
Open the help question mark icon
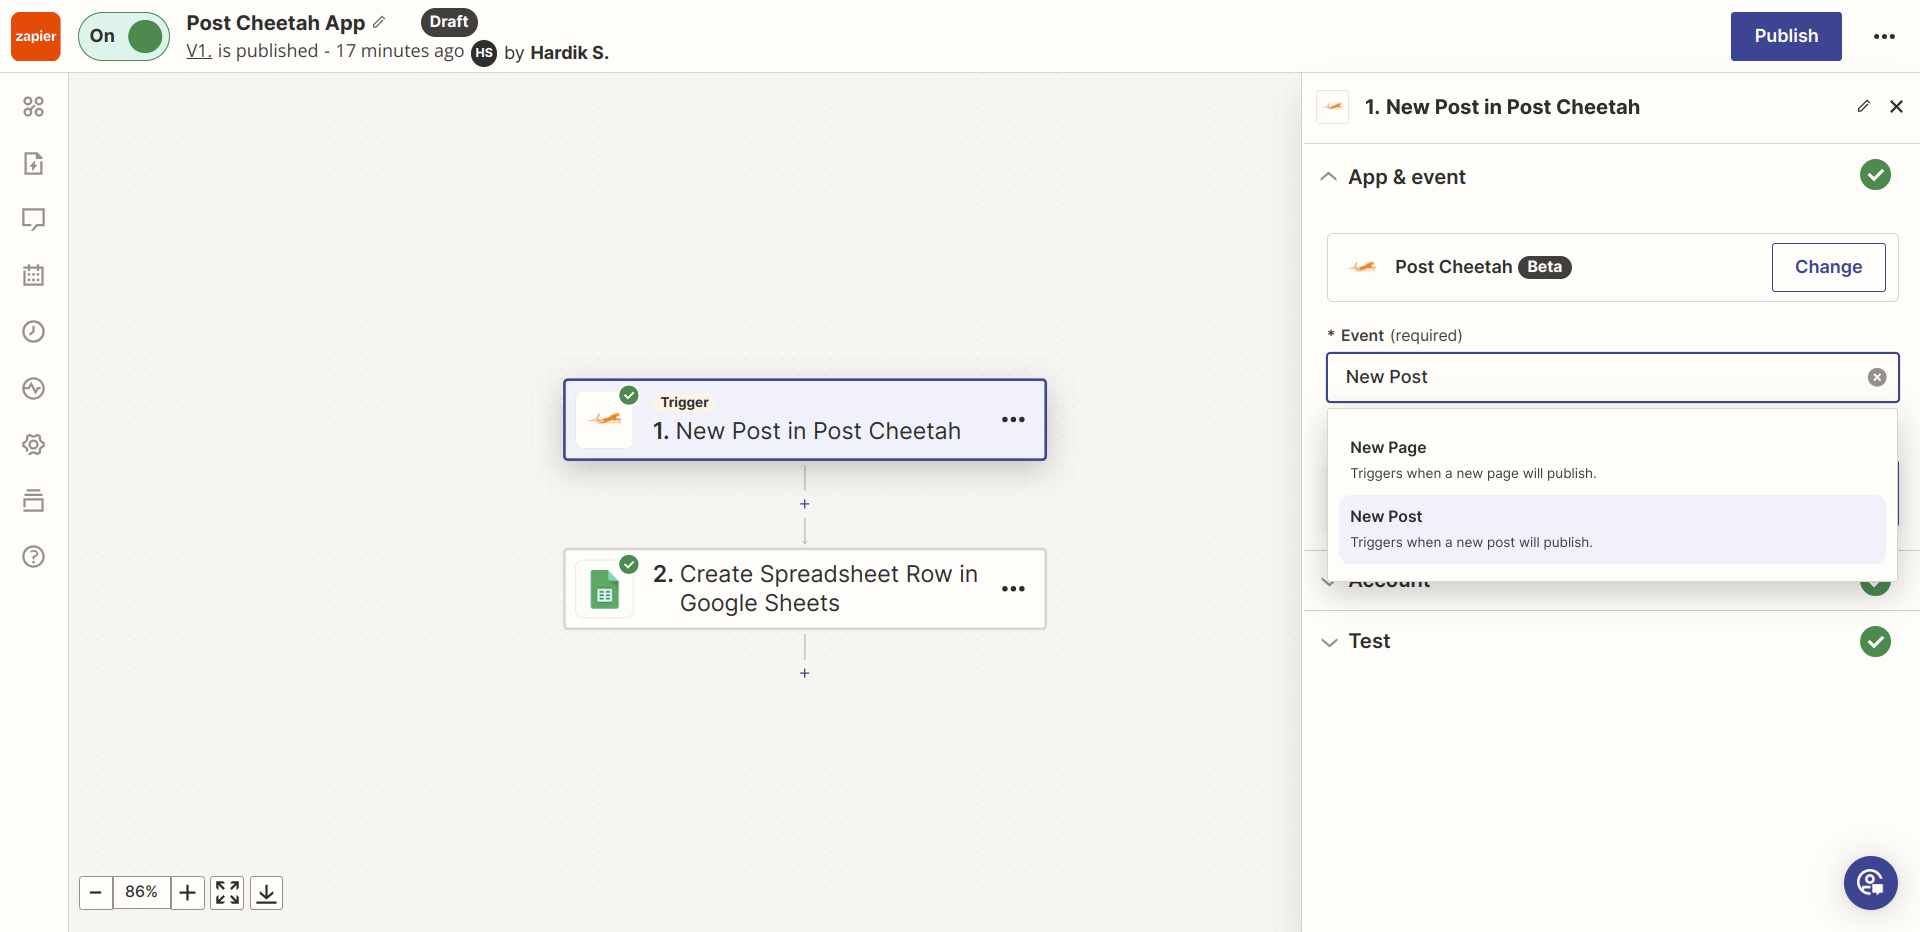tap(34, 557)
